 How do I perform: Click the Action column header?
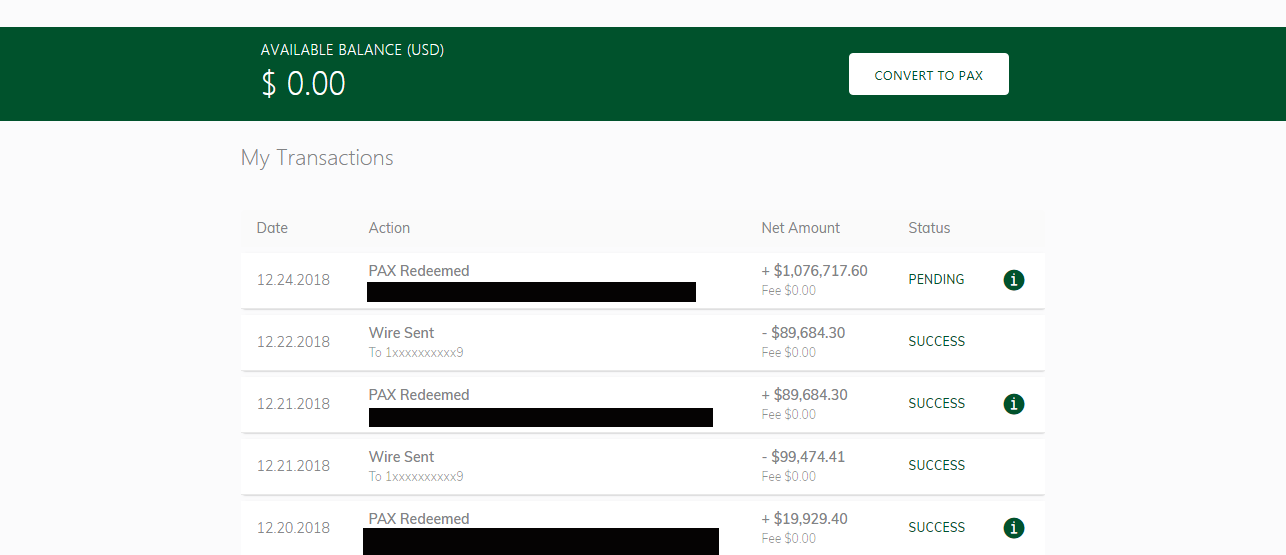pyautogui.click(x=389, y=228)
